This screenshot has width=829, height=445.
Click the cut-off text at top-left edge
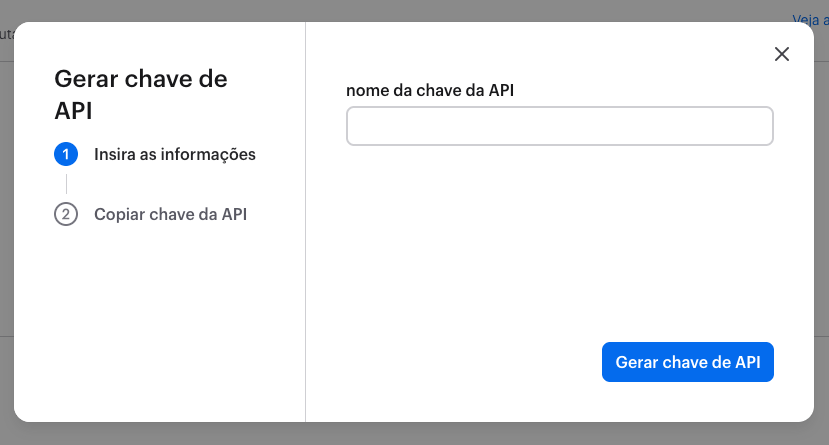[5, 34]
